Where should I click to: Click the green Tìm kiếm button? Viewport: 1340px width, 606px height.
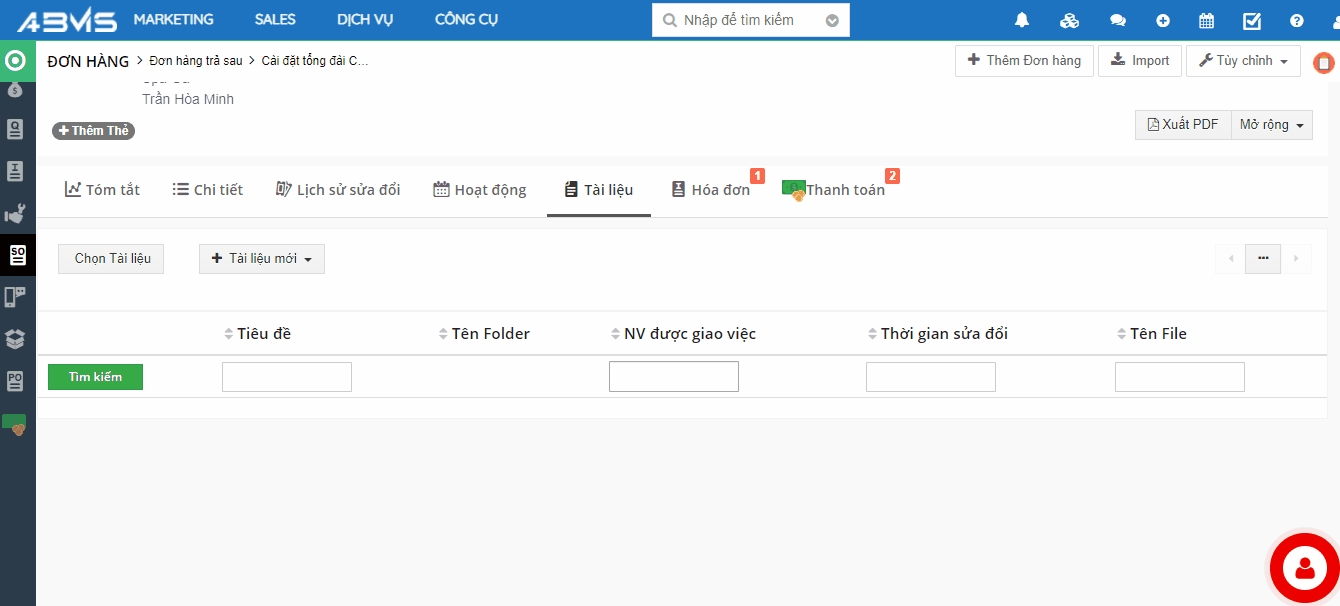coord(95,377)
